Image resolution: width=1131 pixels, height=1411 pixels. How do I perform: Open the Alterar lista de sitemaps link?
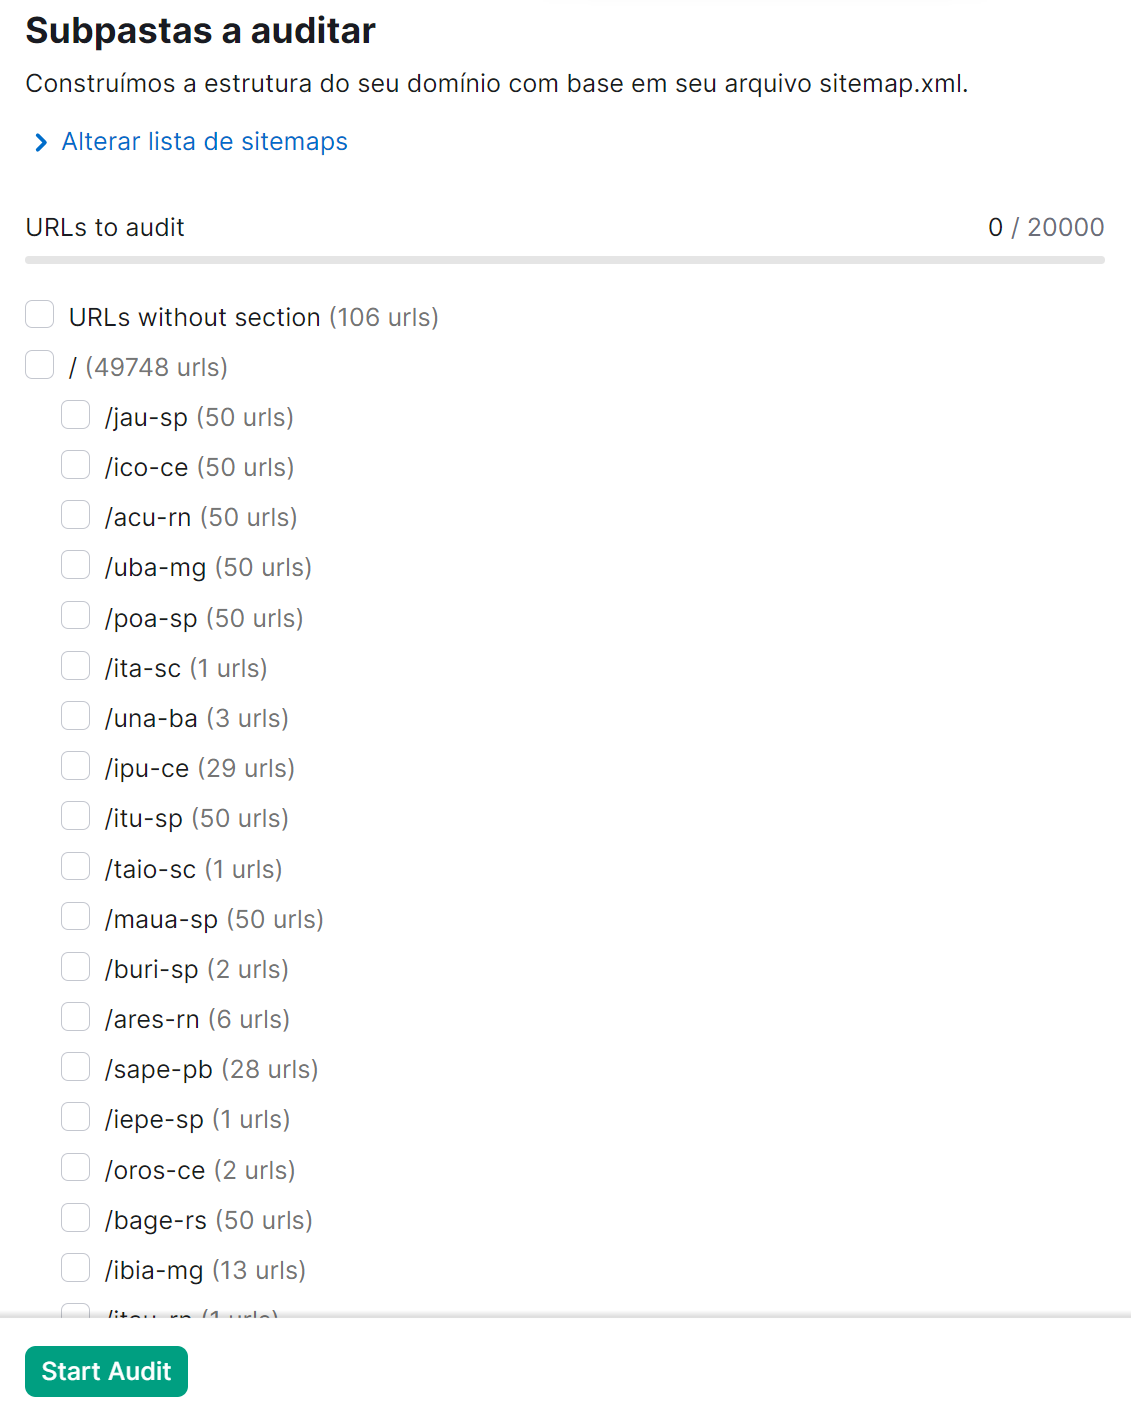click(x=204, y=142)
